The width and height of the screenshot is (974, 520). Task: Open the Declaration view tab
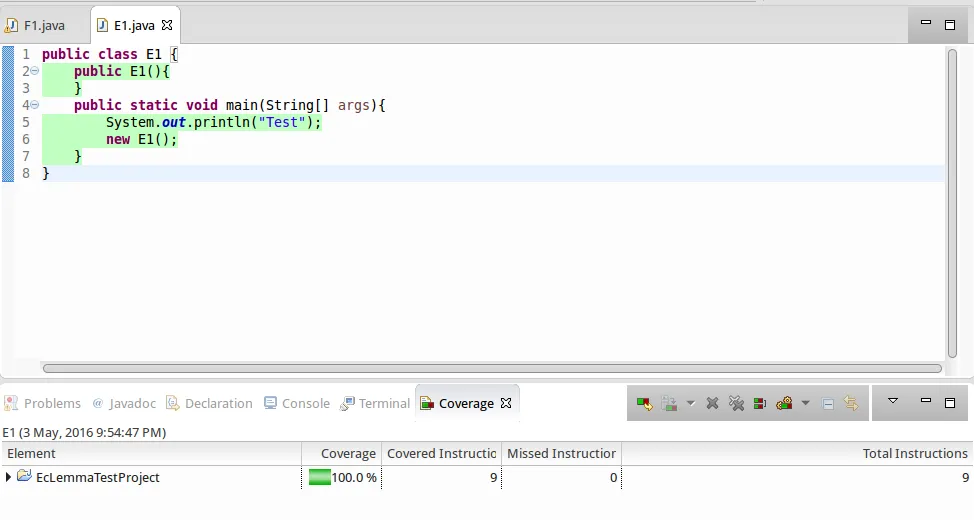pos(210,404)
